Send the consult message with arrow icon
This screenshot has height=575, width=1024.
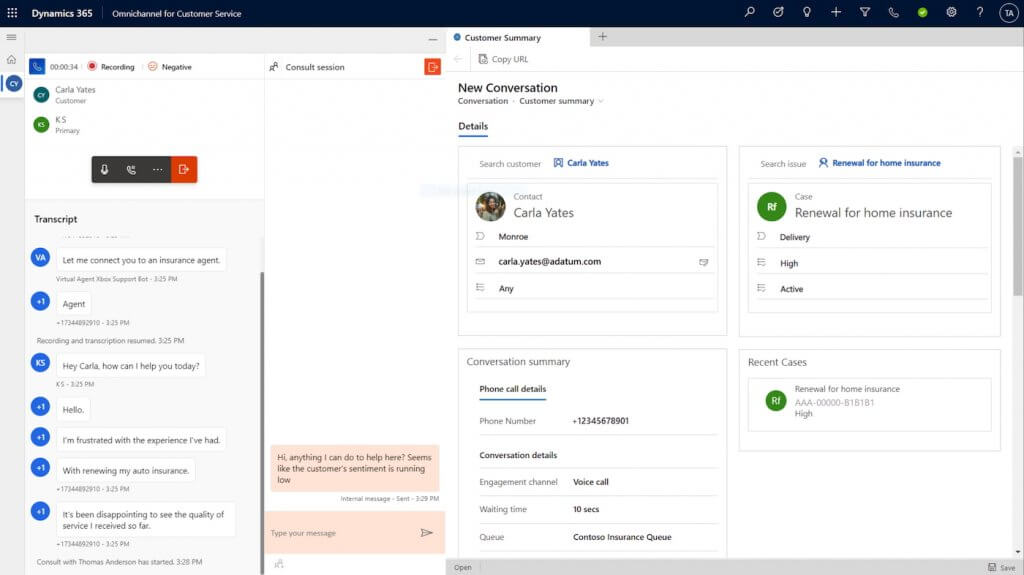tap(426, 533)
